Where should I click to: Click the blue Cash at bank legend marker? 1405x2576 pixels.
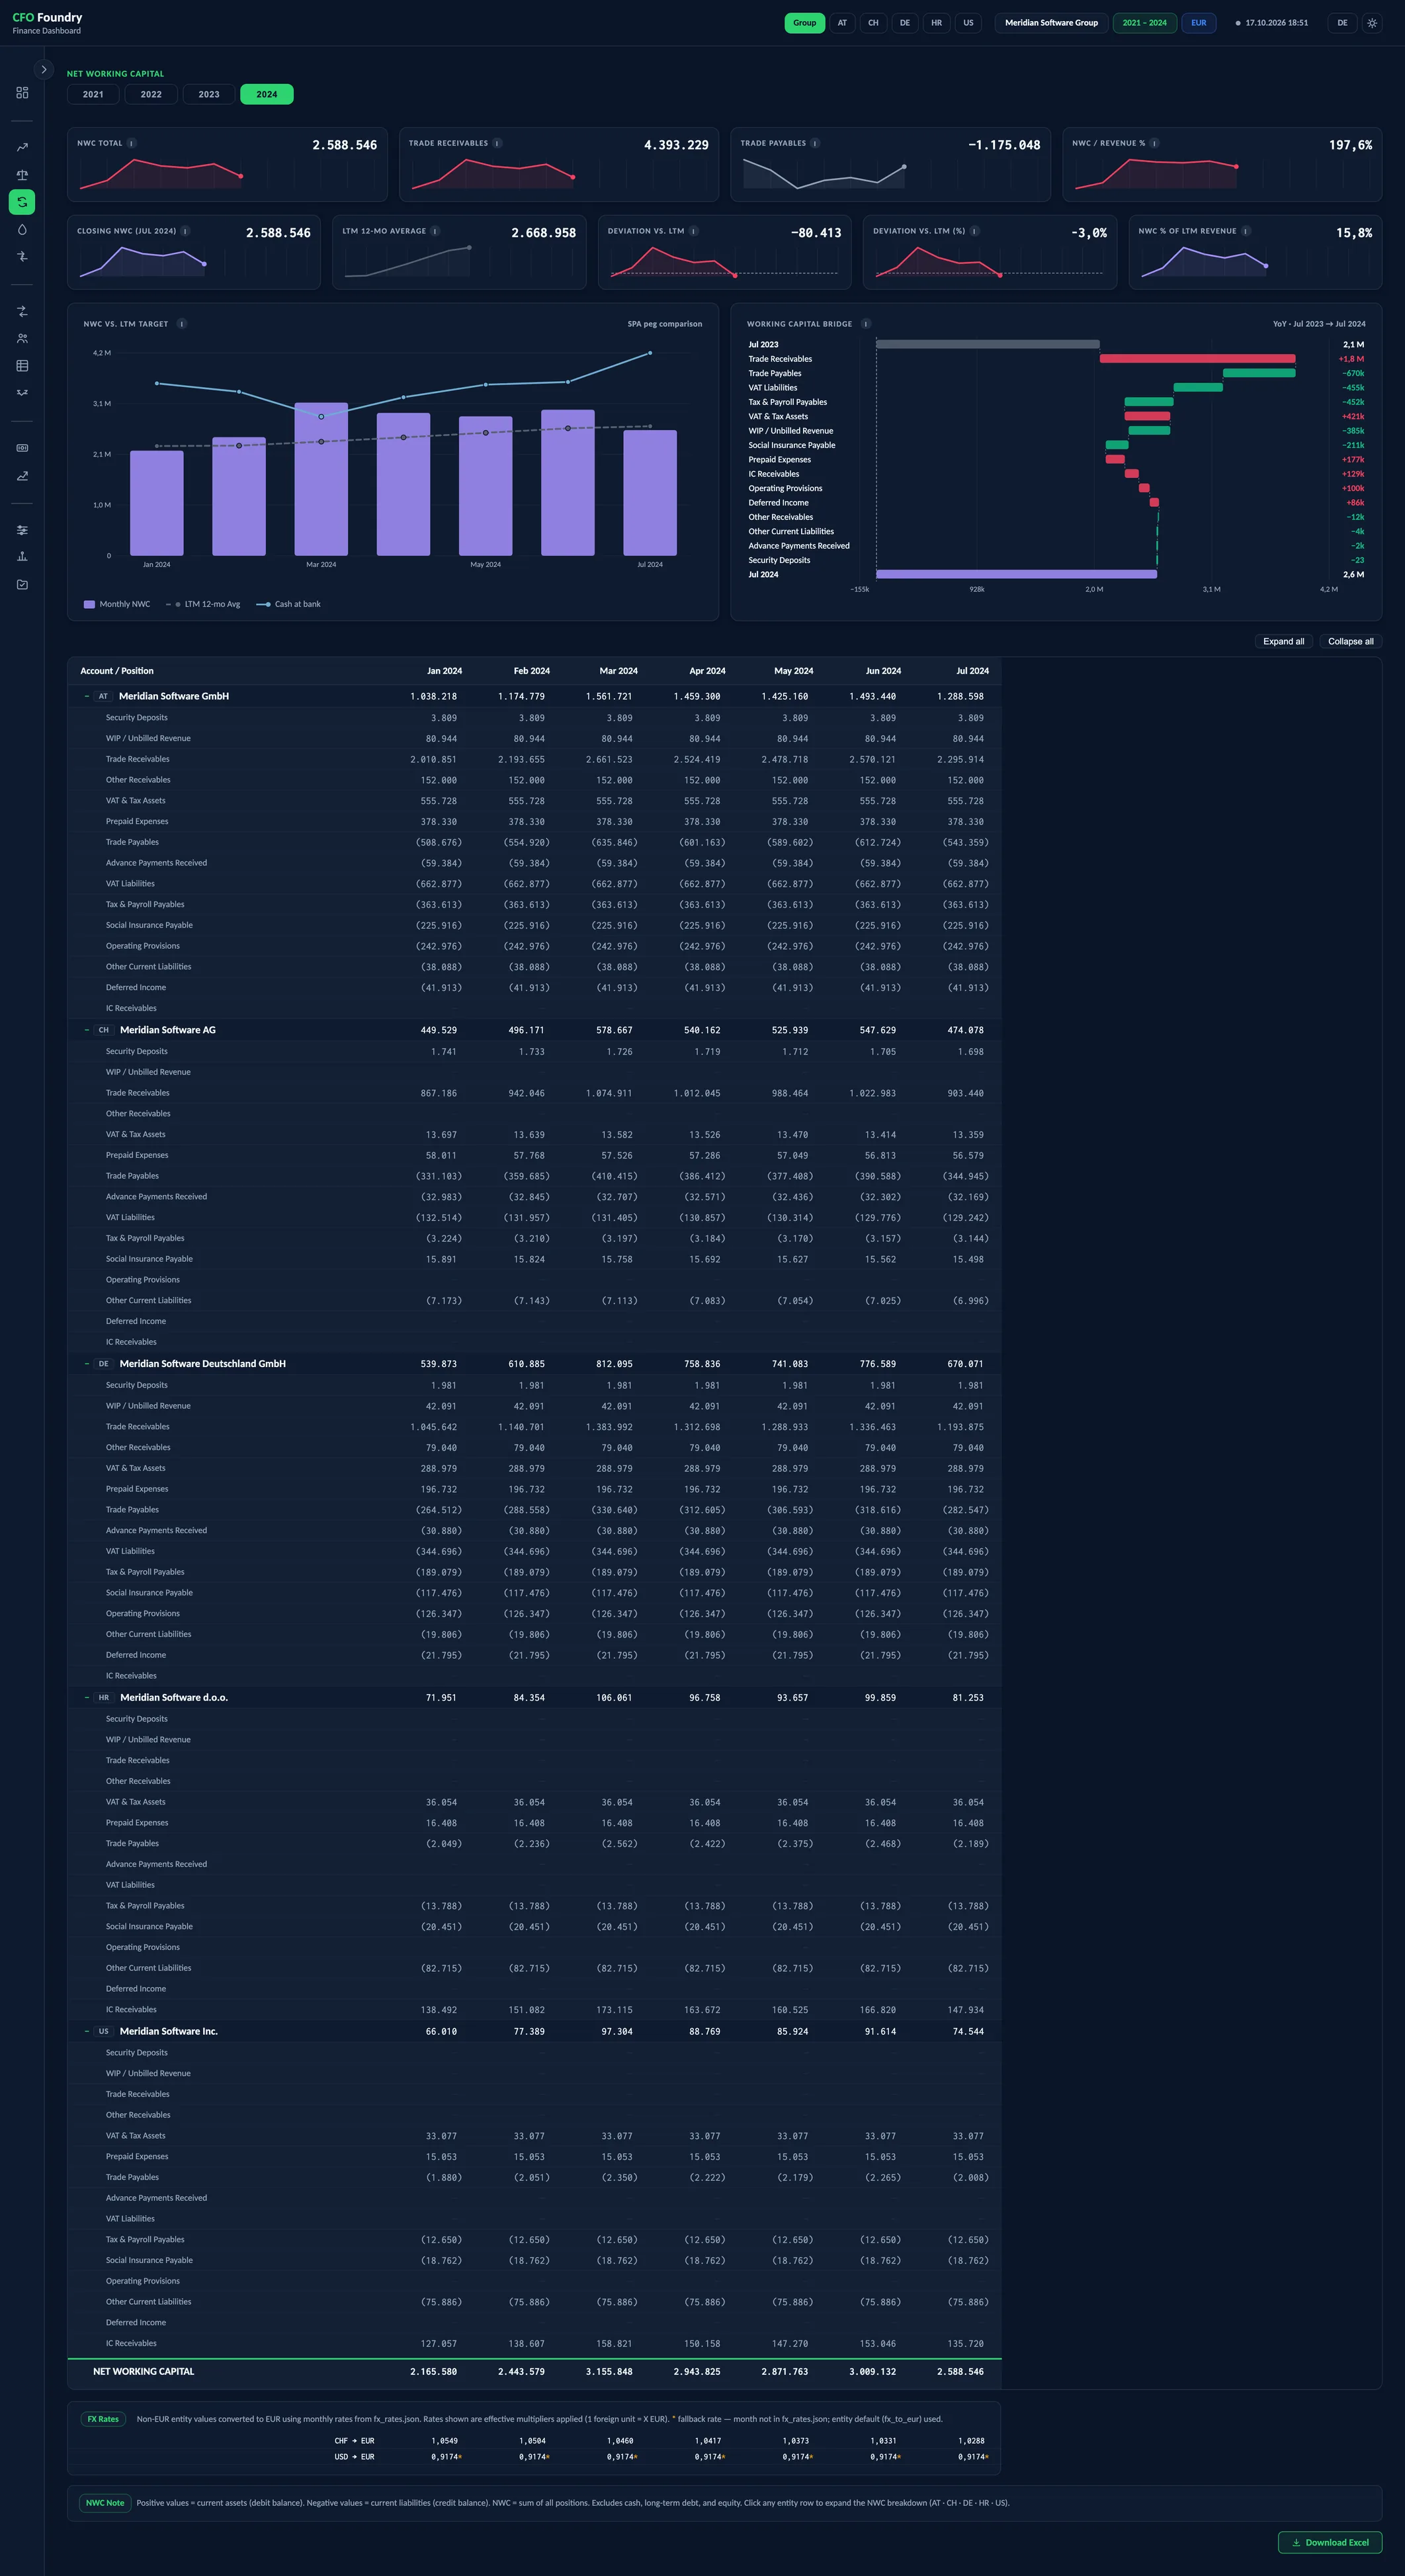(264, 604)
